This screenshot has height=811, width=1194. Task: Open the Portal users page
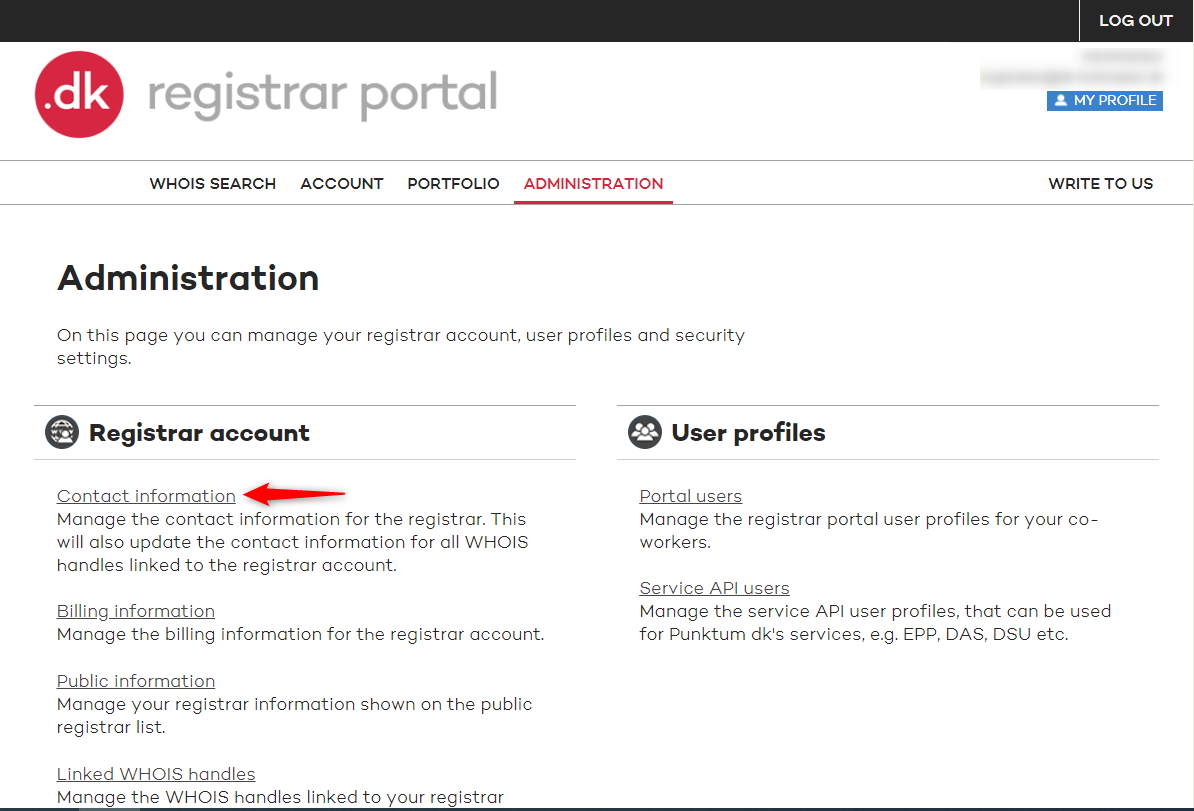coord(691,496)
